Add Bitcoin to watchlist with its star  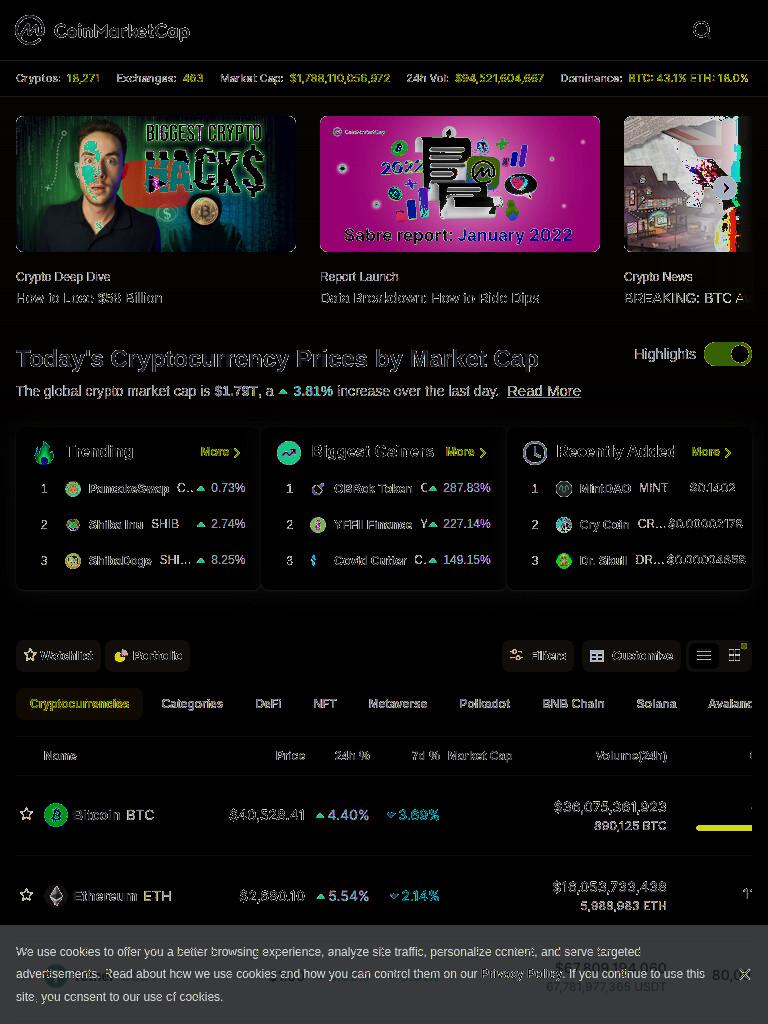pos(26,814)
